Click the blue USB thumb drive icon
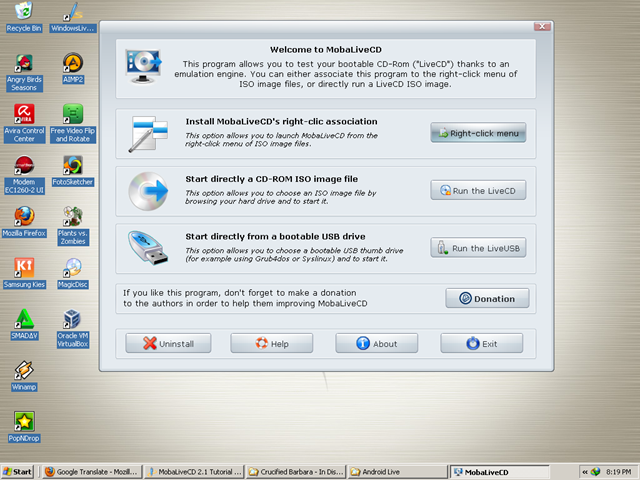 pyautogui.click(x=148, y=248)
